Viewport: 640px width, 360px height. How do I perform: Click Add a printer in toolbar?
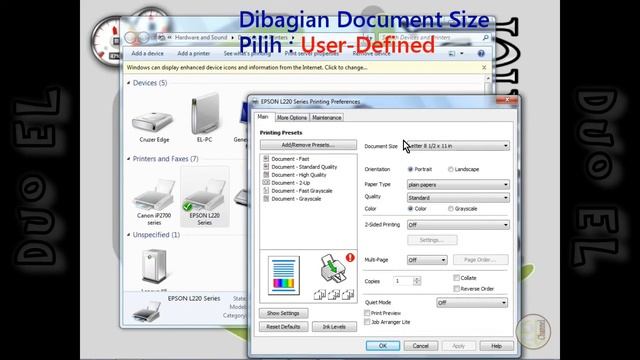(x=193, y=53)
